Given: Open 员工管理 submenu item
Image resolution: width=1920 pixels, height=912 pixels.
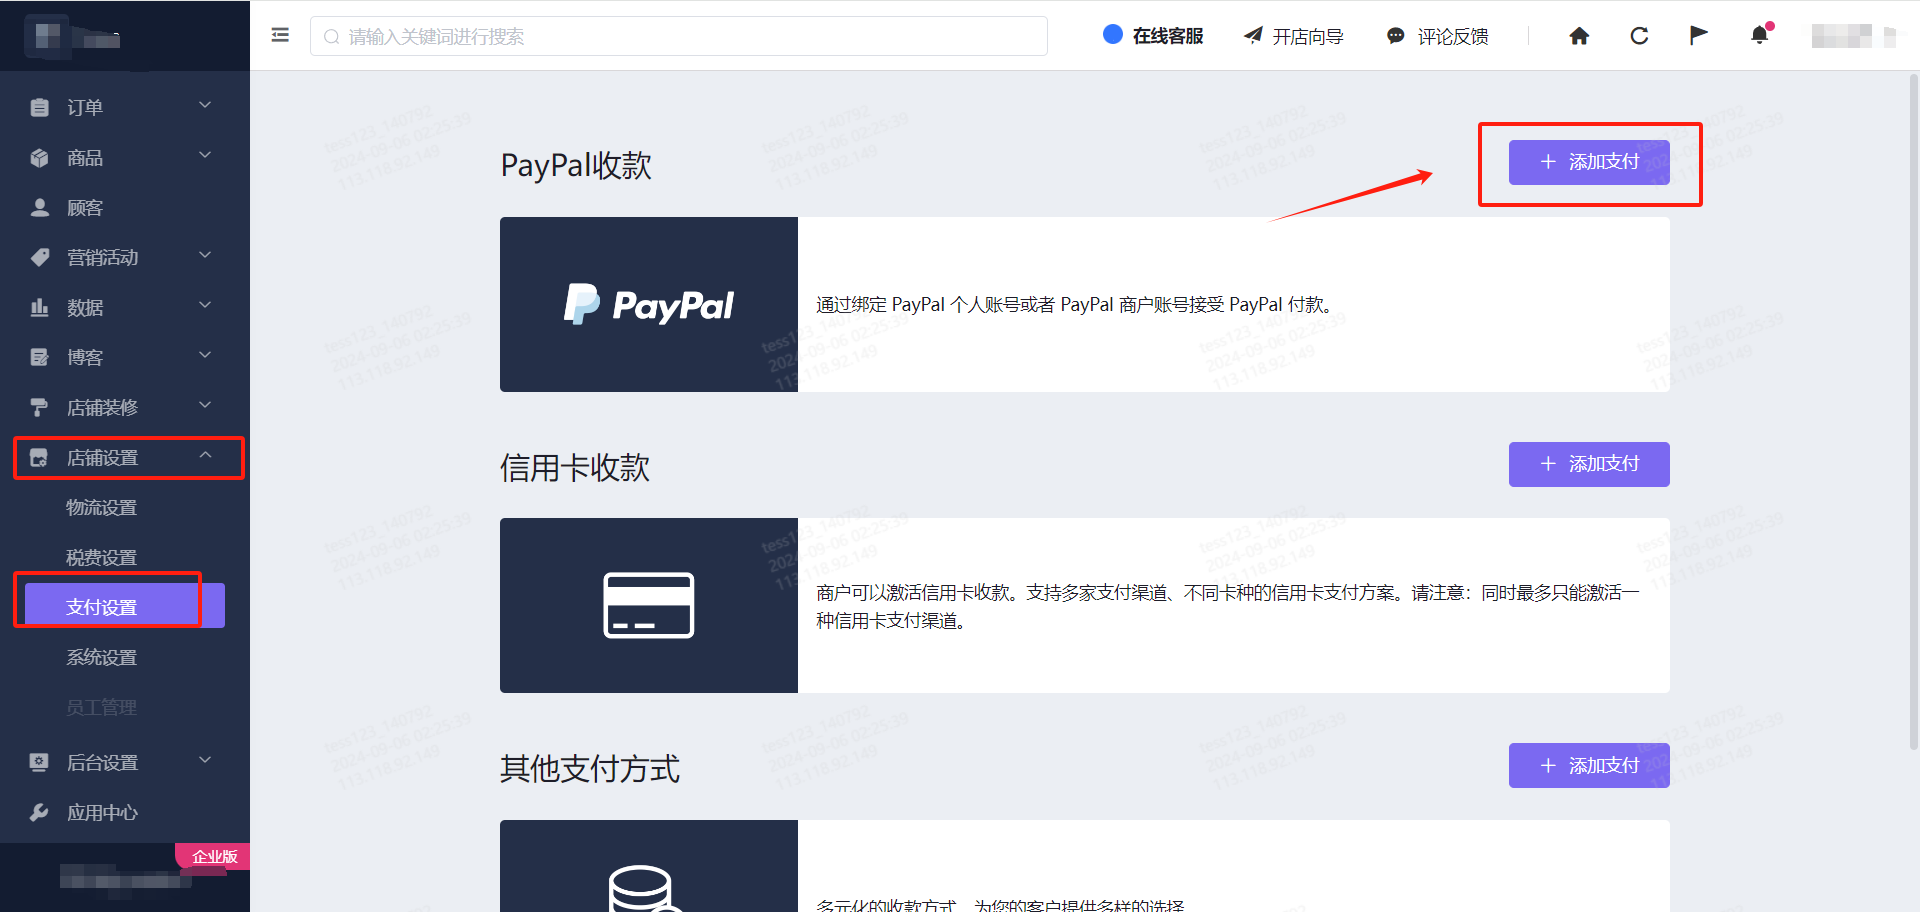Looking at the screenshot, I should coord(102,707).
